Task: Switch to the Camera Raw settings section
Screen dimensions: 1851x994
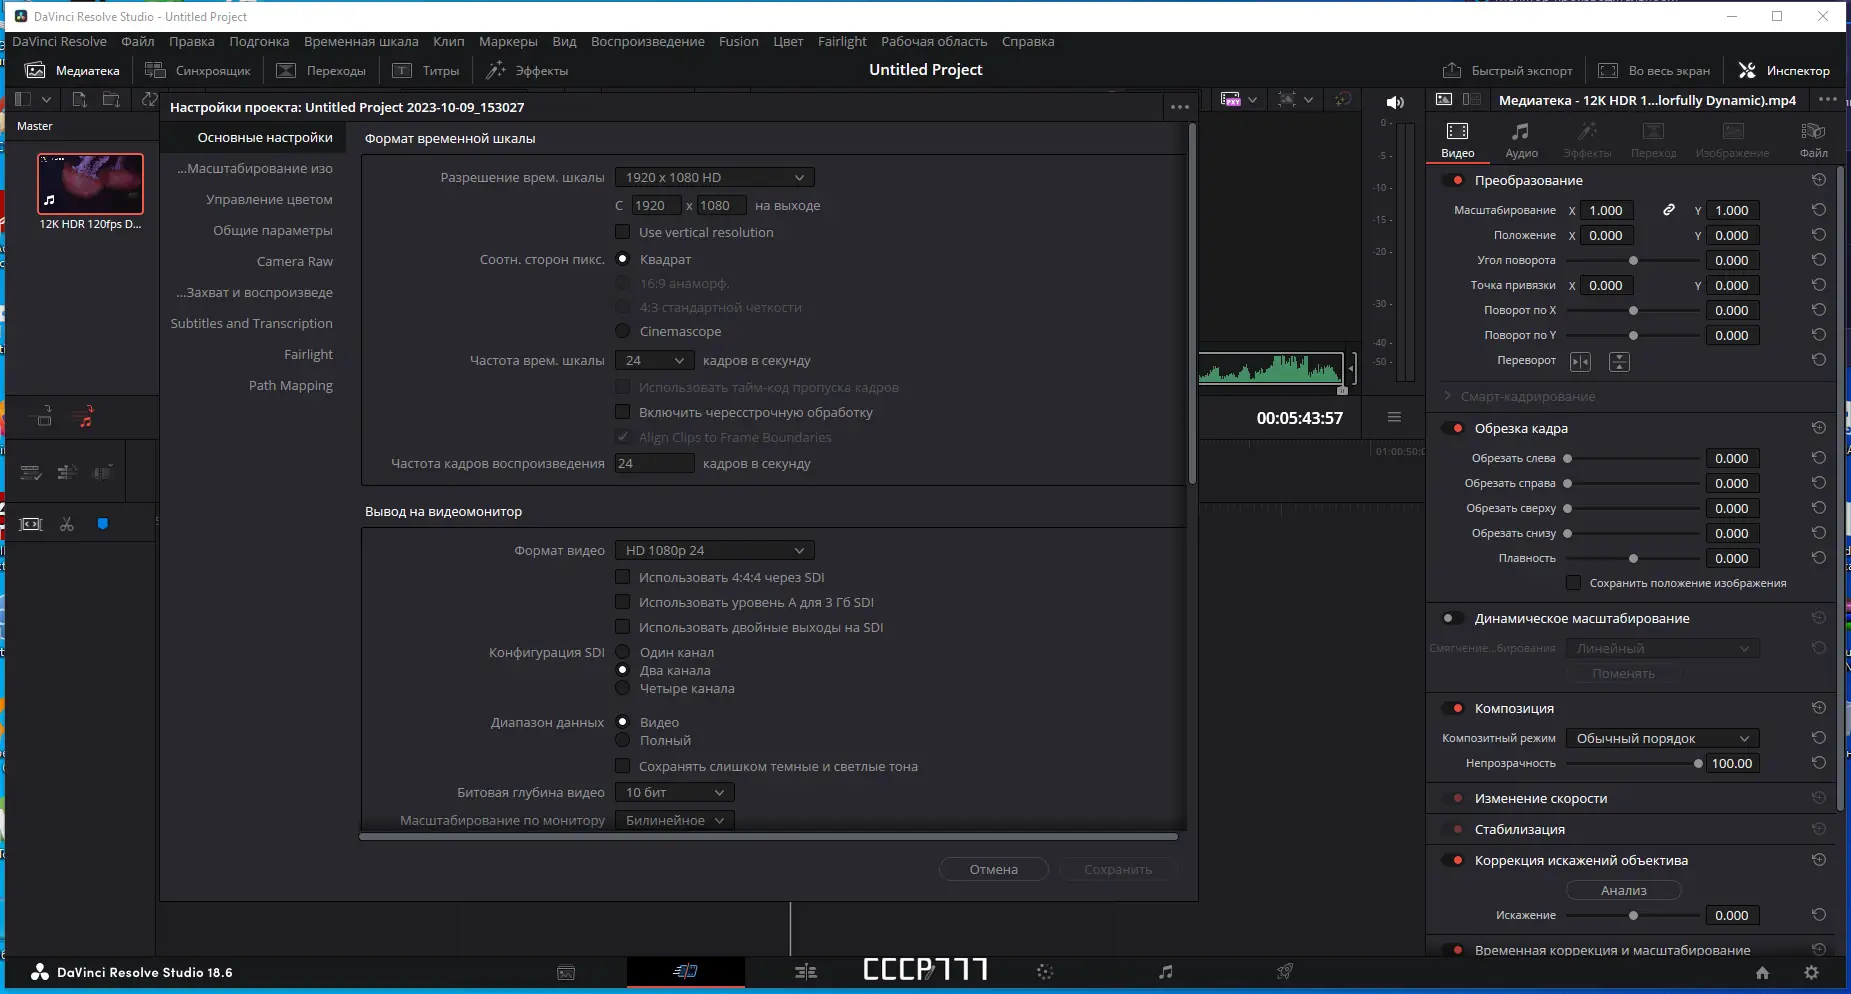Action: (x=294, y=261)
